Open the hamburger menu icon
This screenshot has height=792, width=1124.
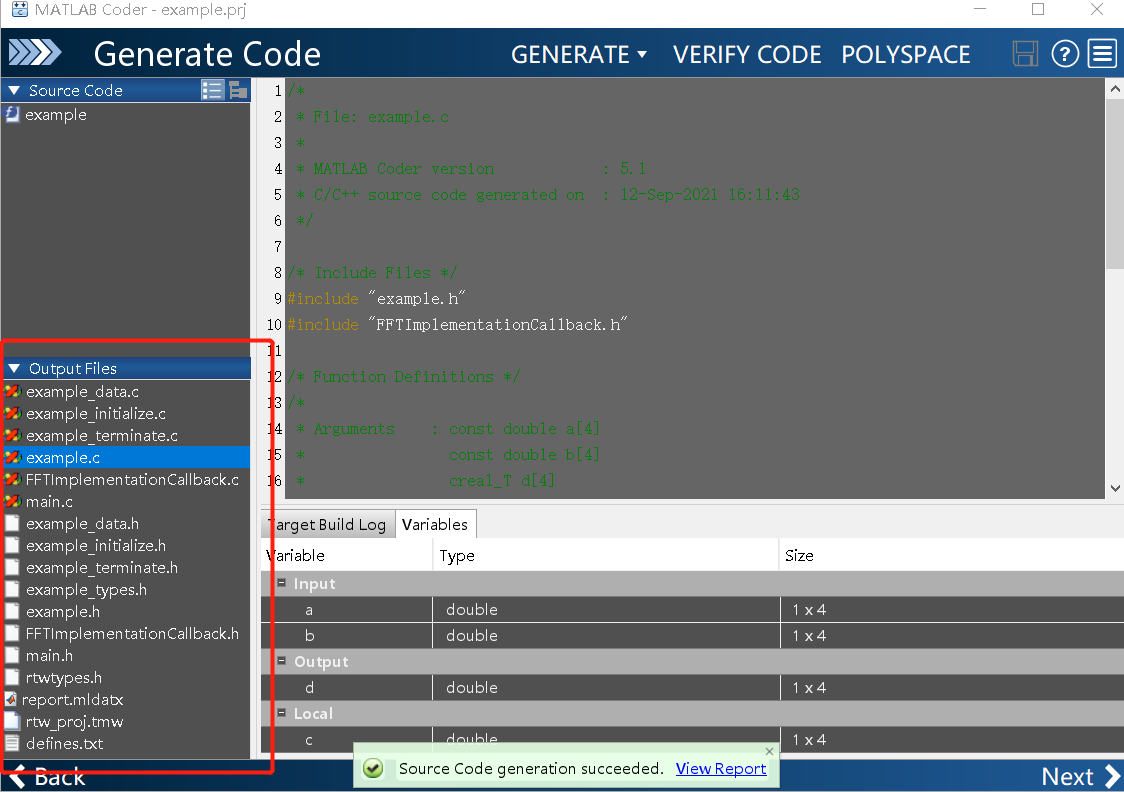point(1102,54)
